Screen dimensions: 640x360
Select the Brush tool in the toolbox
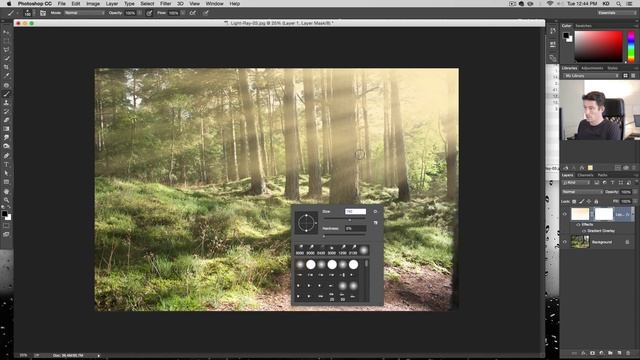[6, 94]
